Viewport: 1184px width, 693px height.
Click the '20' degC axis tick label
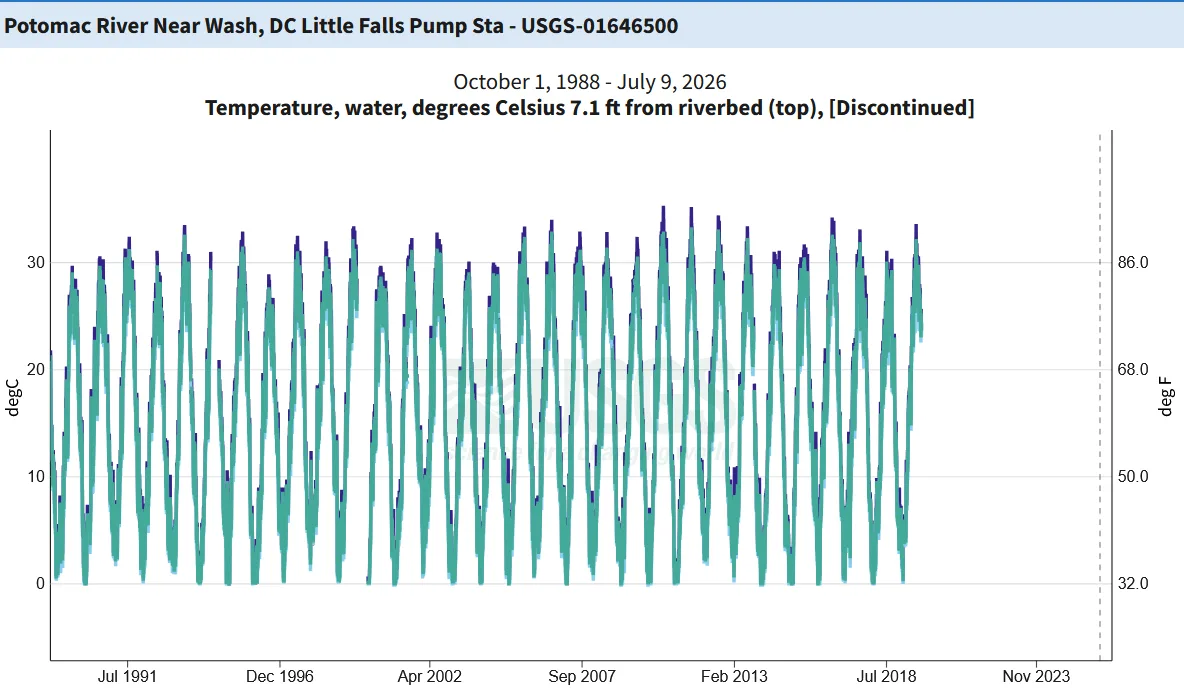click(35, 370)
